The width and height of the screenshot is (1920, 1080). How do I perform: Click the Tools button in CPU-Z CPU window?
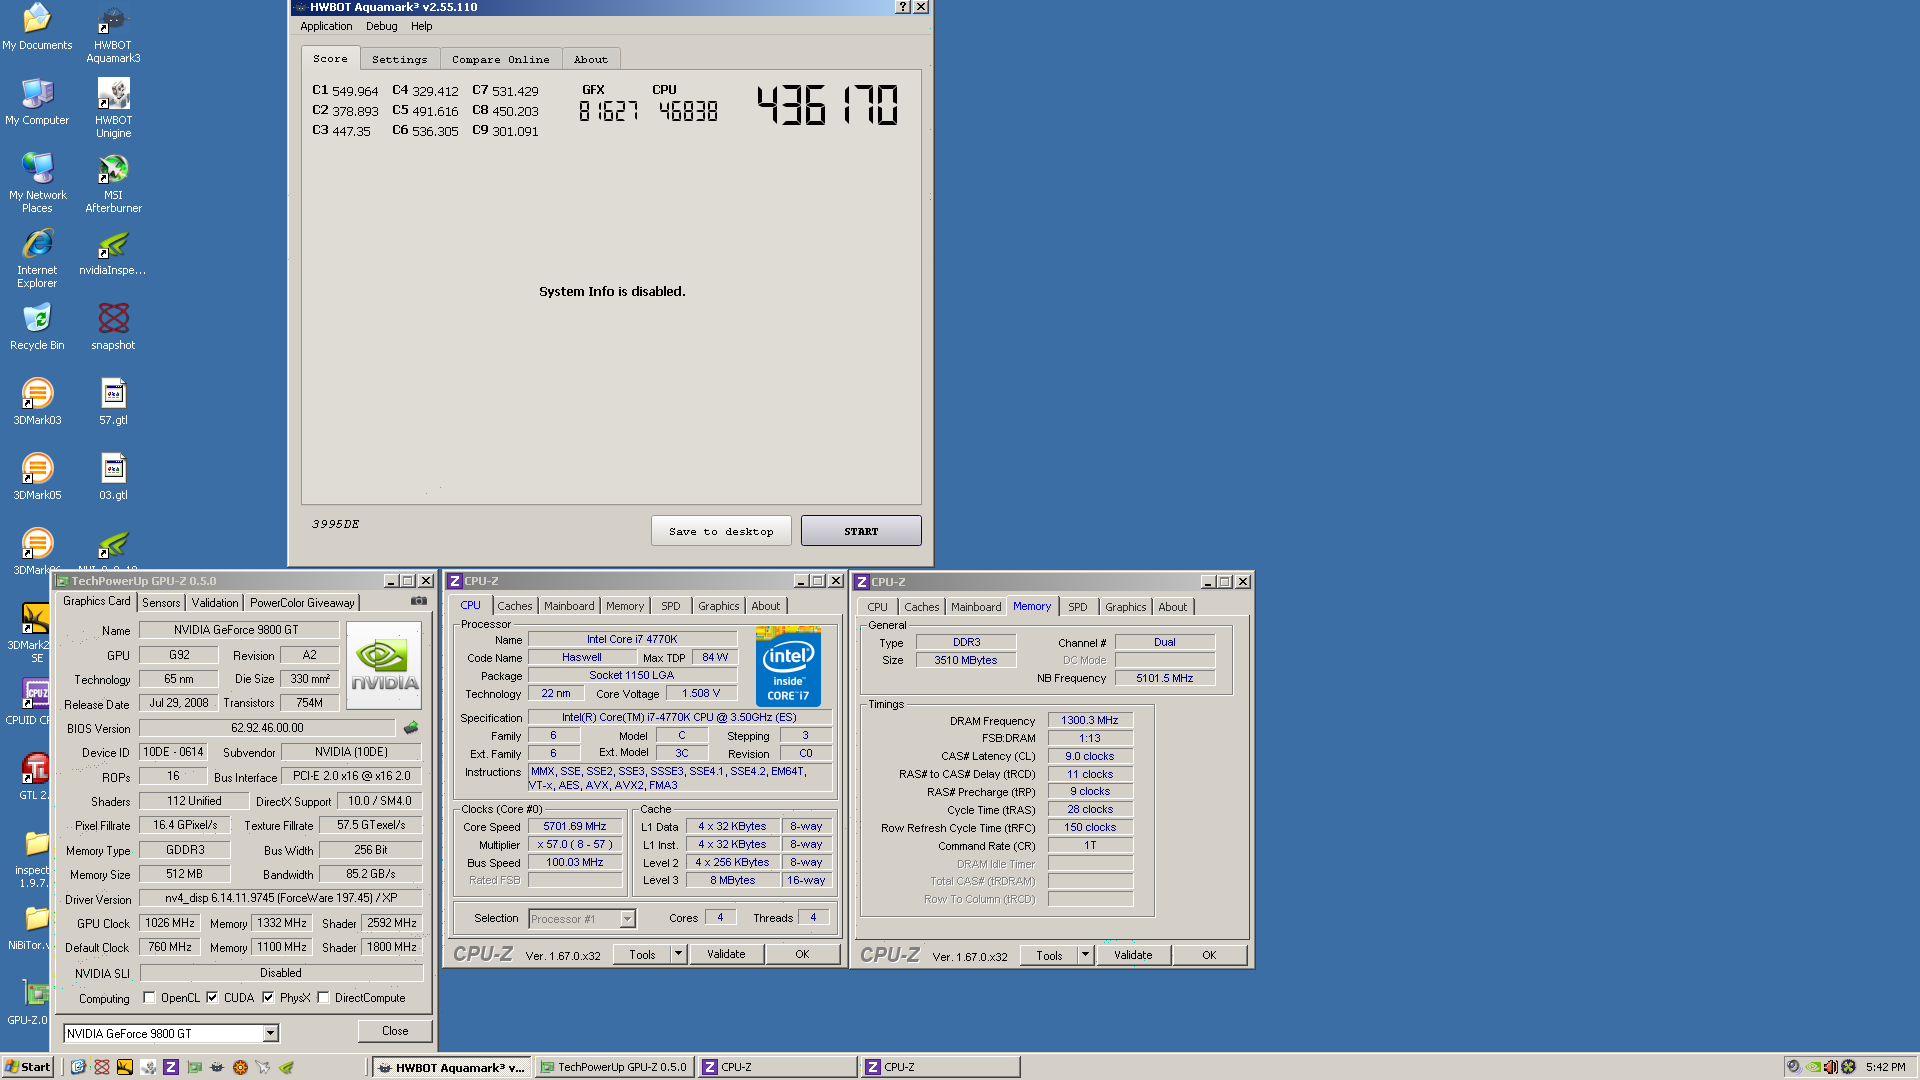[642, 954]
